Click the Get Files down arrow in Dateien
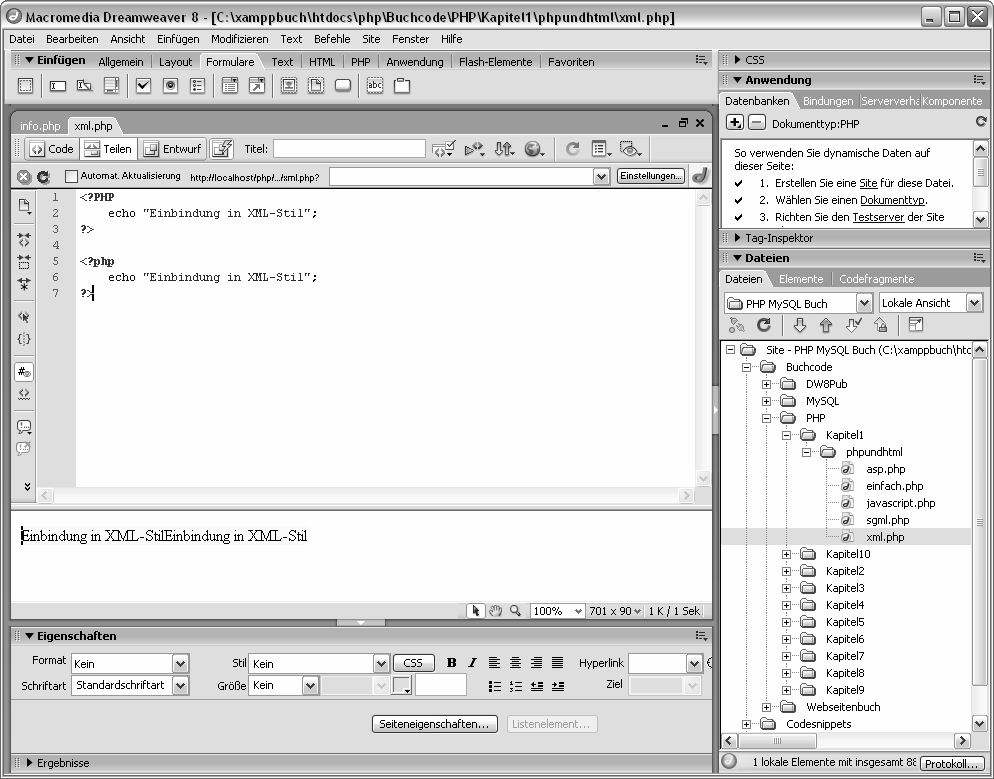 coord(799,325)
